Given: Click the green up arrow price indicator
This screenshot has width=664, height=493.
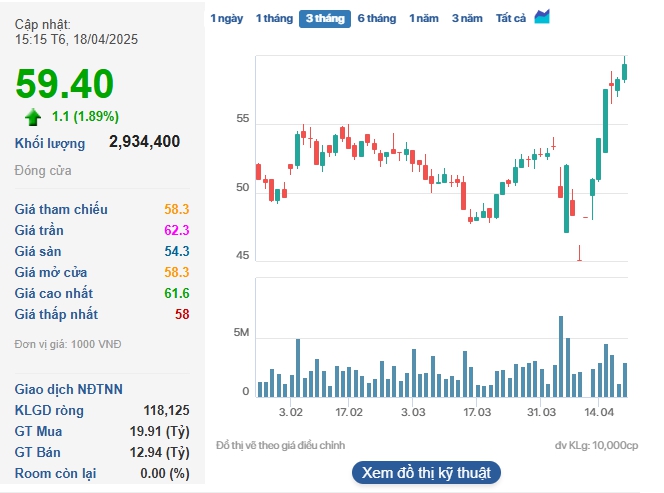Looking at the screenshot, I should point(33,116).
